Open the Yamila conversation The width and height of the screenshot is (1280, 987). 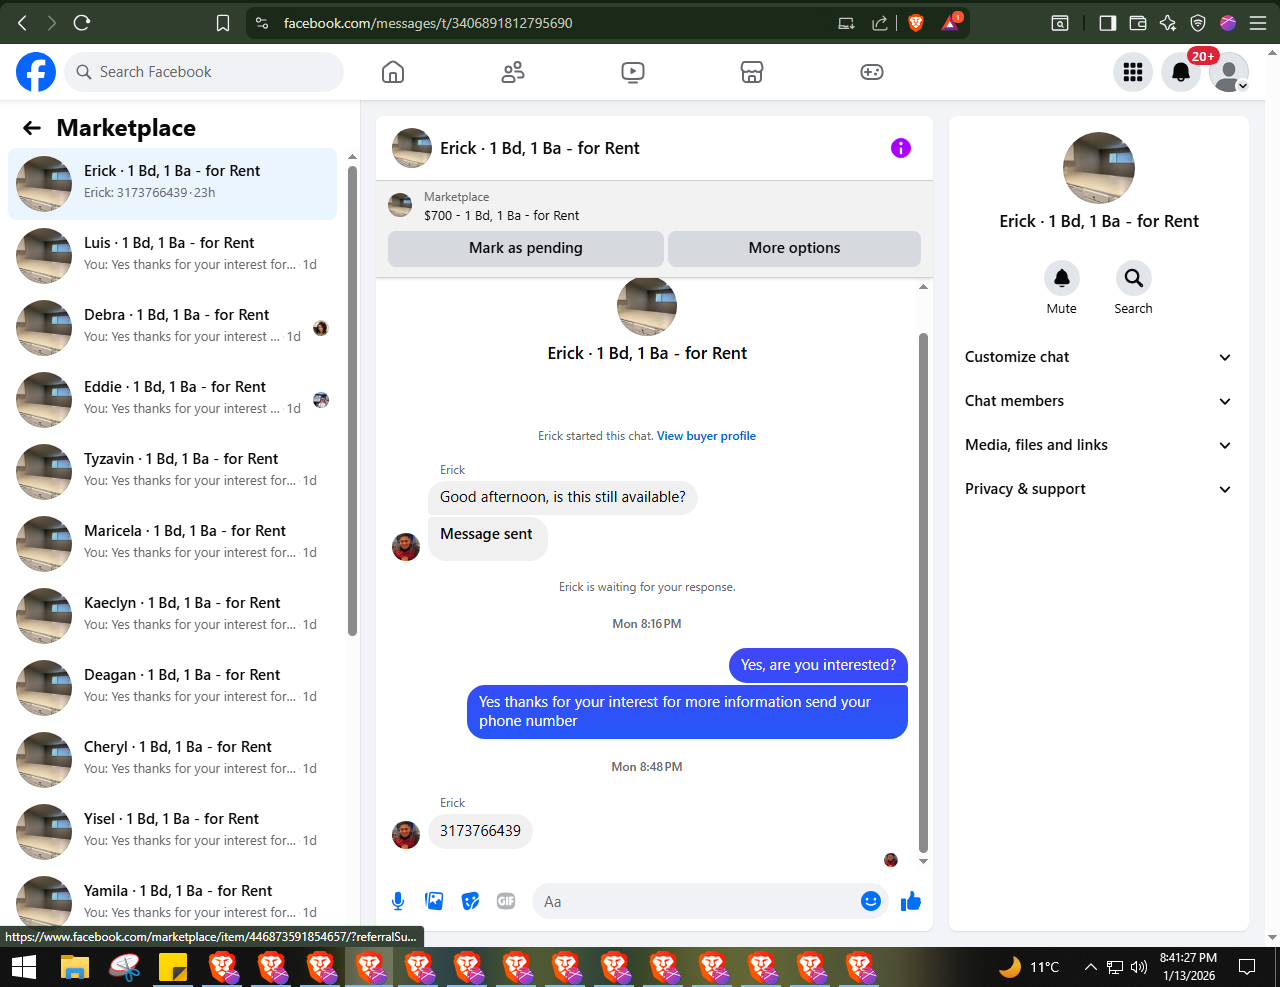point(172,900)
